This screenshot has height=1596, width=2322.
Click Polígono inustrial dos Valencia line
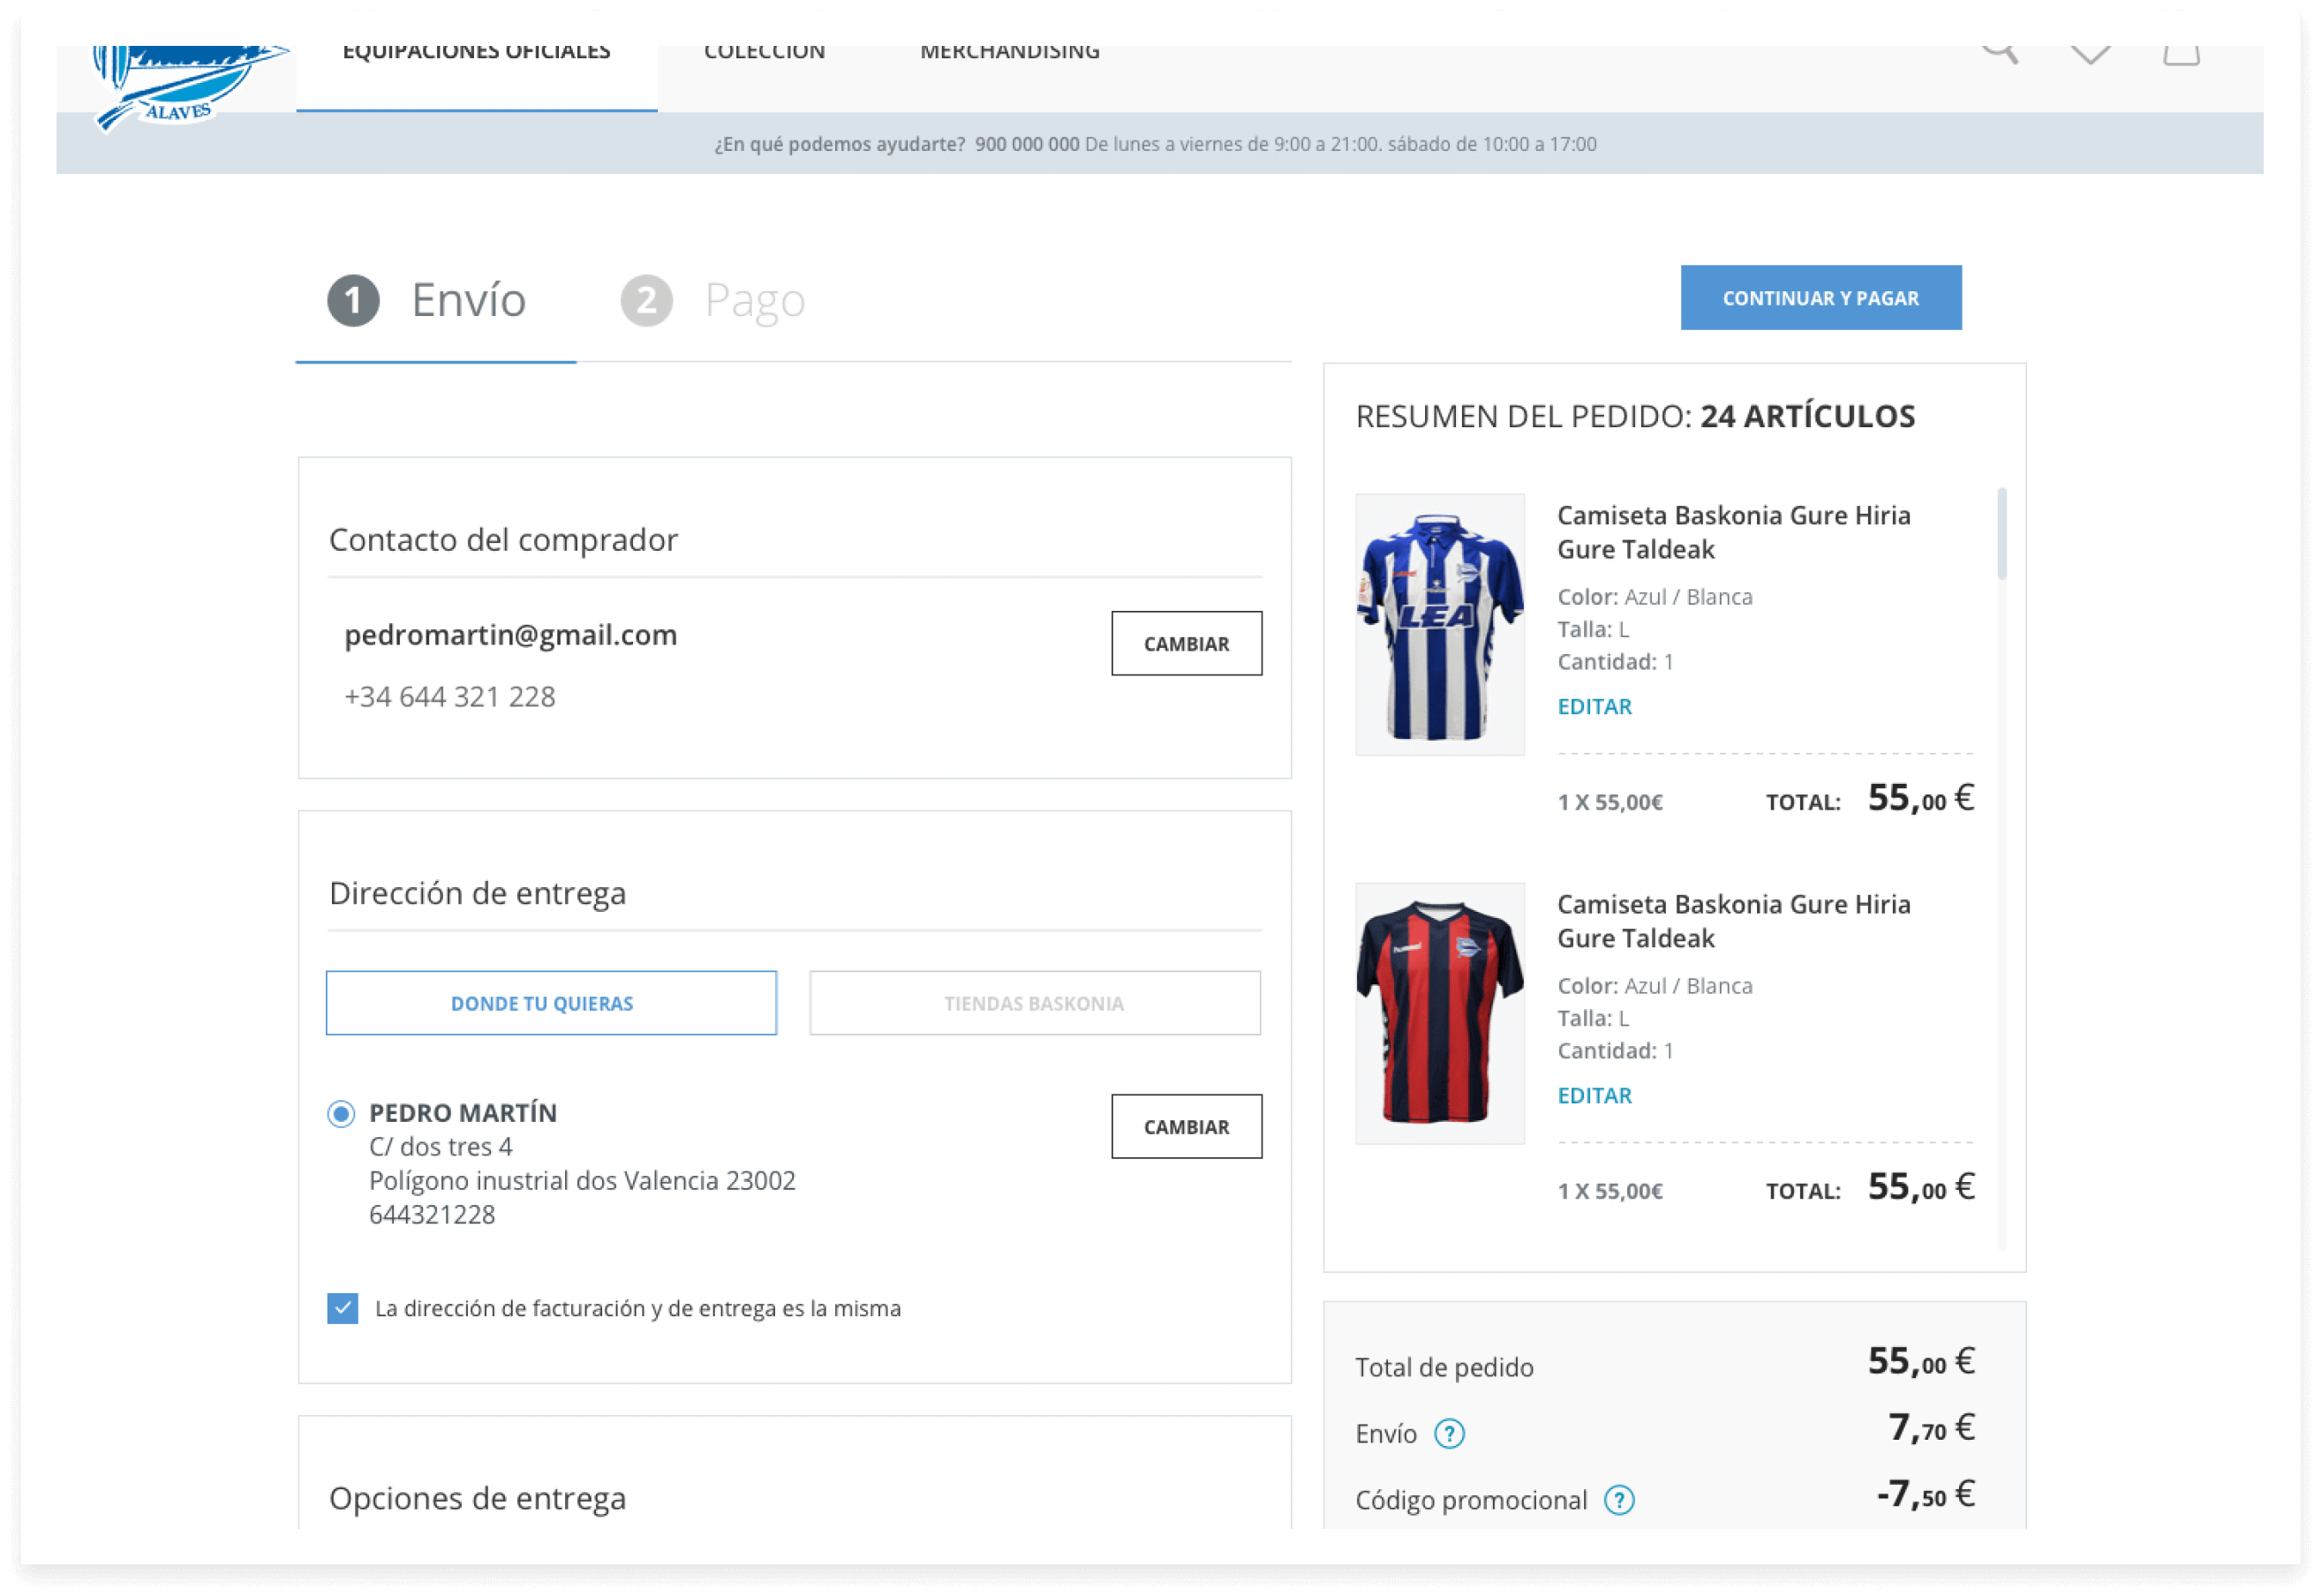point(582,1180)
